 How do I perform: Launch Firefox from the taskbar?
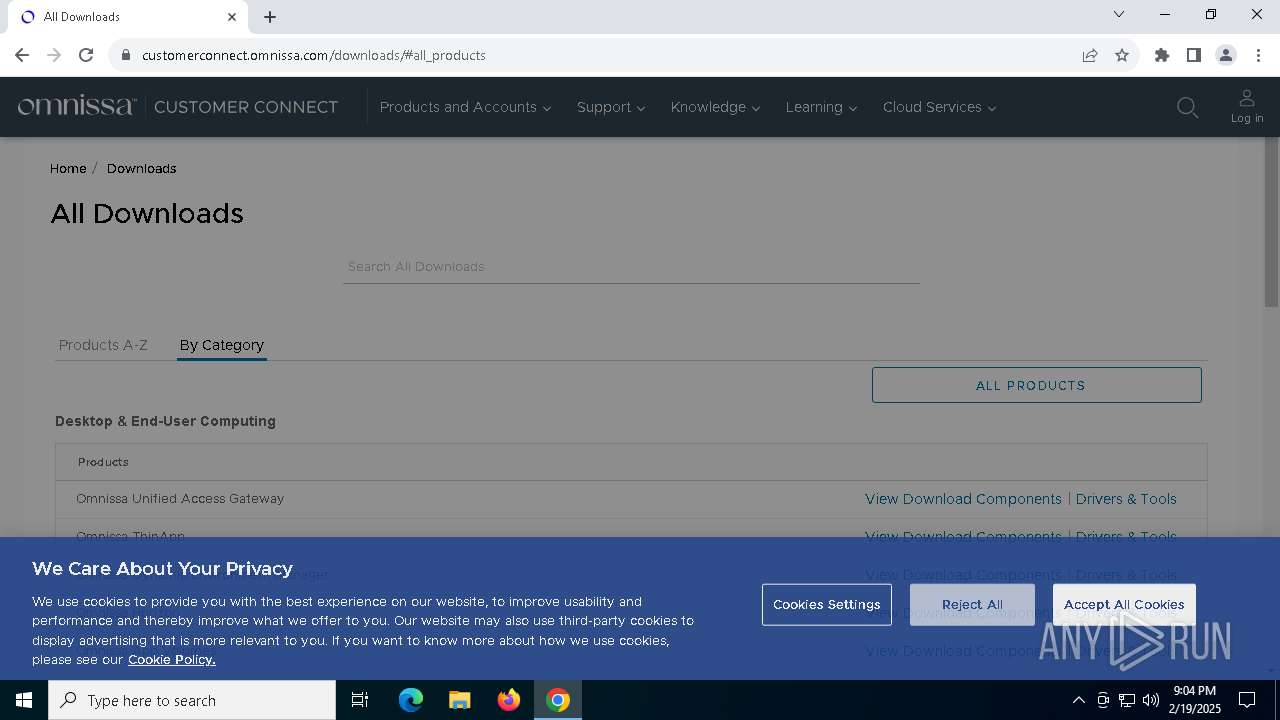tap(509, 700)
